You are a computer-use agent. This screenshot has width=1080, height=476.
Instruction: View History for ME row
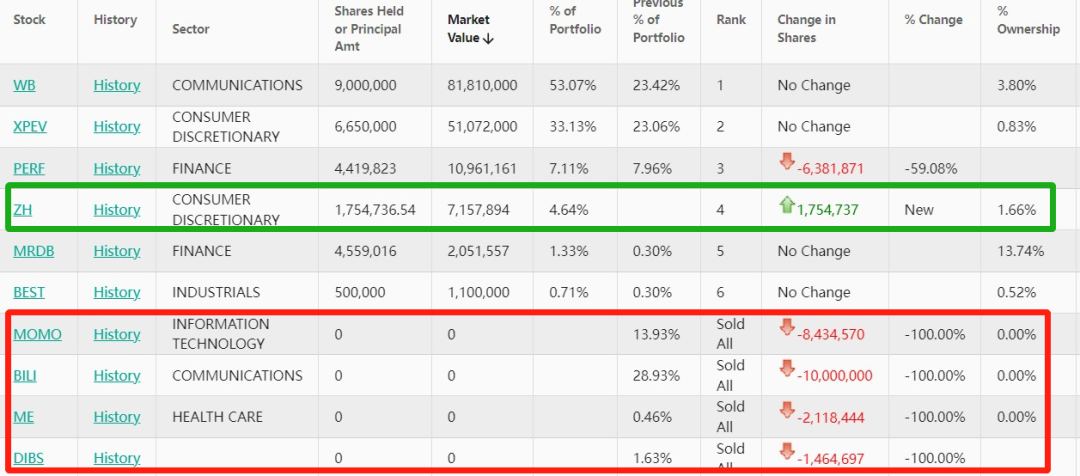117,417
